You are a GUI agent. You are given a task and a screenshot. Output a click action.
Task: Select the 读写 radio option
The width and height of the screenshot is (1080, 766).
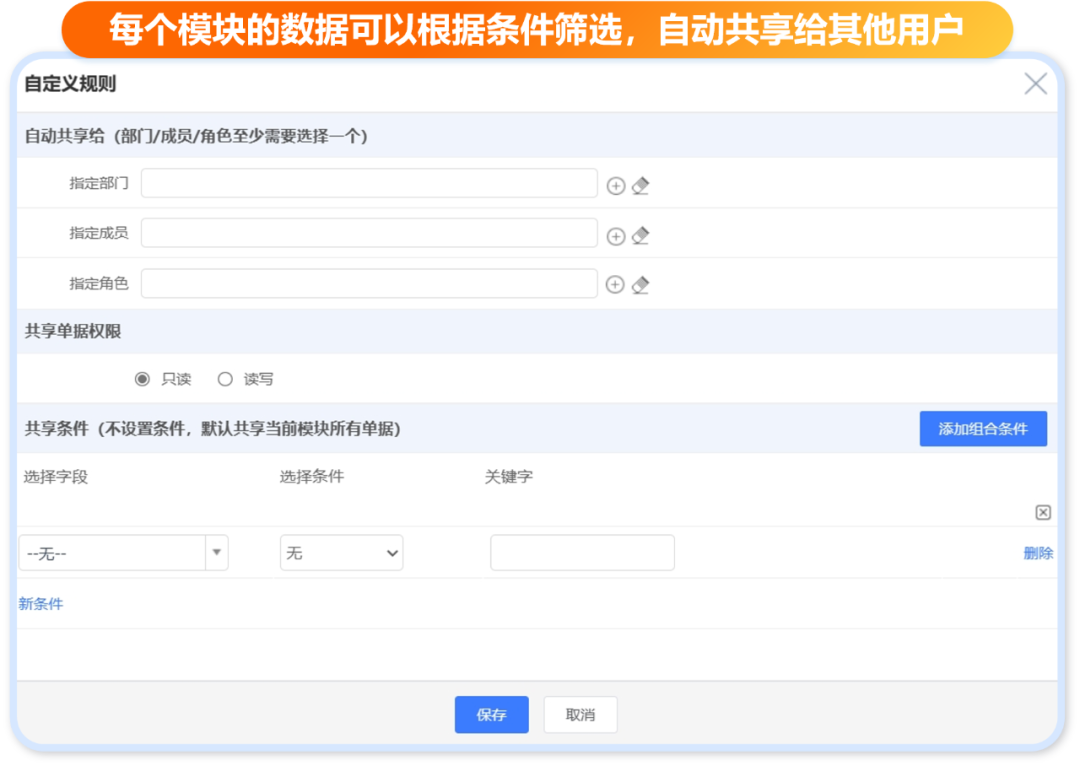225,379
